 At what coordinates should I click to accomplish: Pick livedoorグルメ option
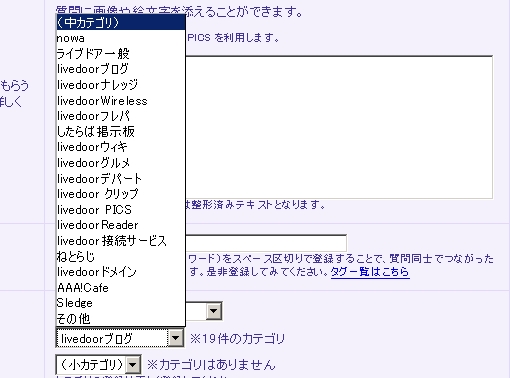coord(121,163)
